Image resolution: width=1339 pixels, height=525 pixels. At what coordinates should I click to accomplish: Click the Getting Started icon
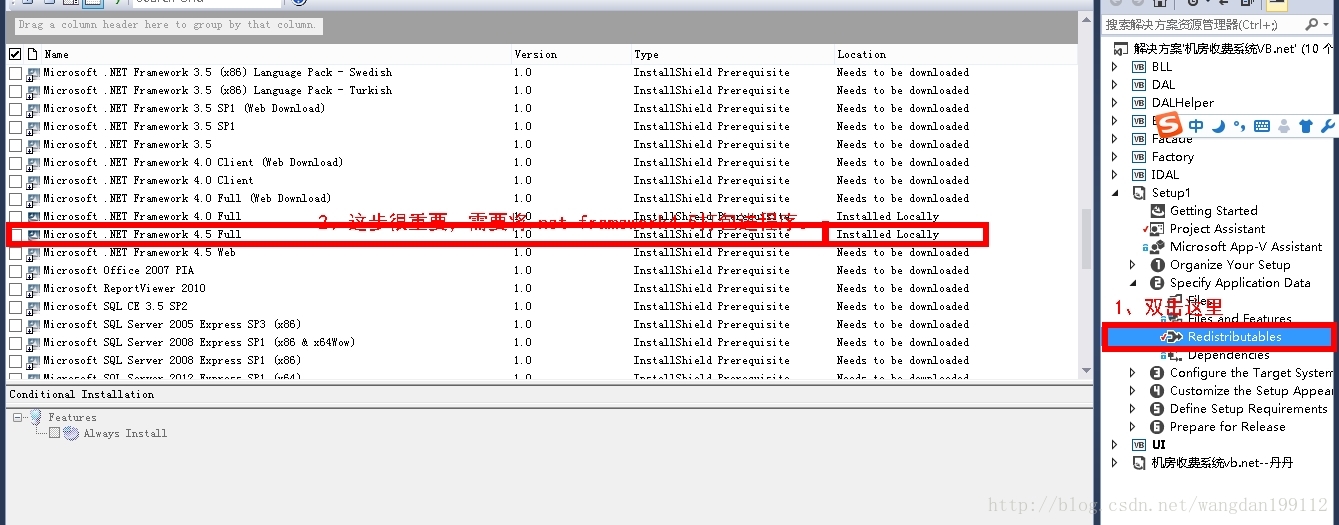tap(1158, 211)
